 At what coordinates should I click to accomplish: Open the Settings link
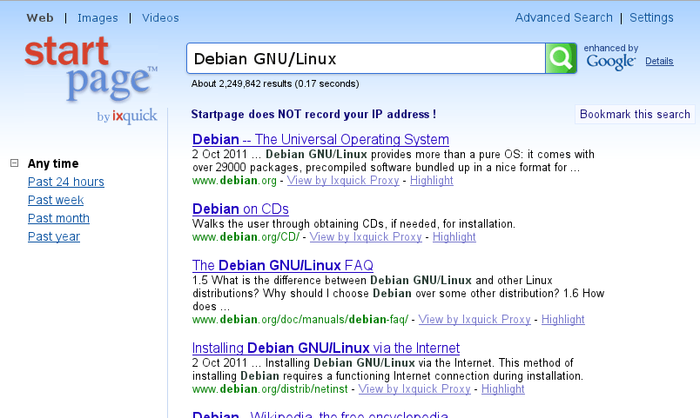651,17
